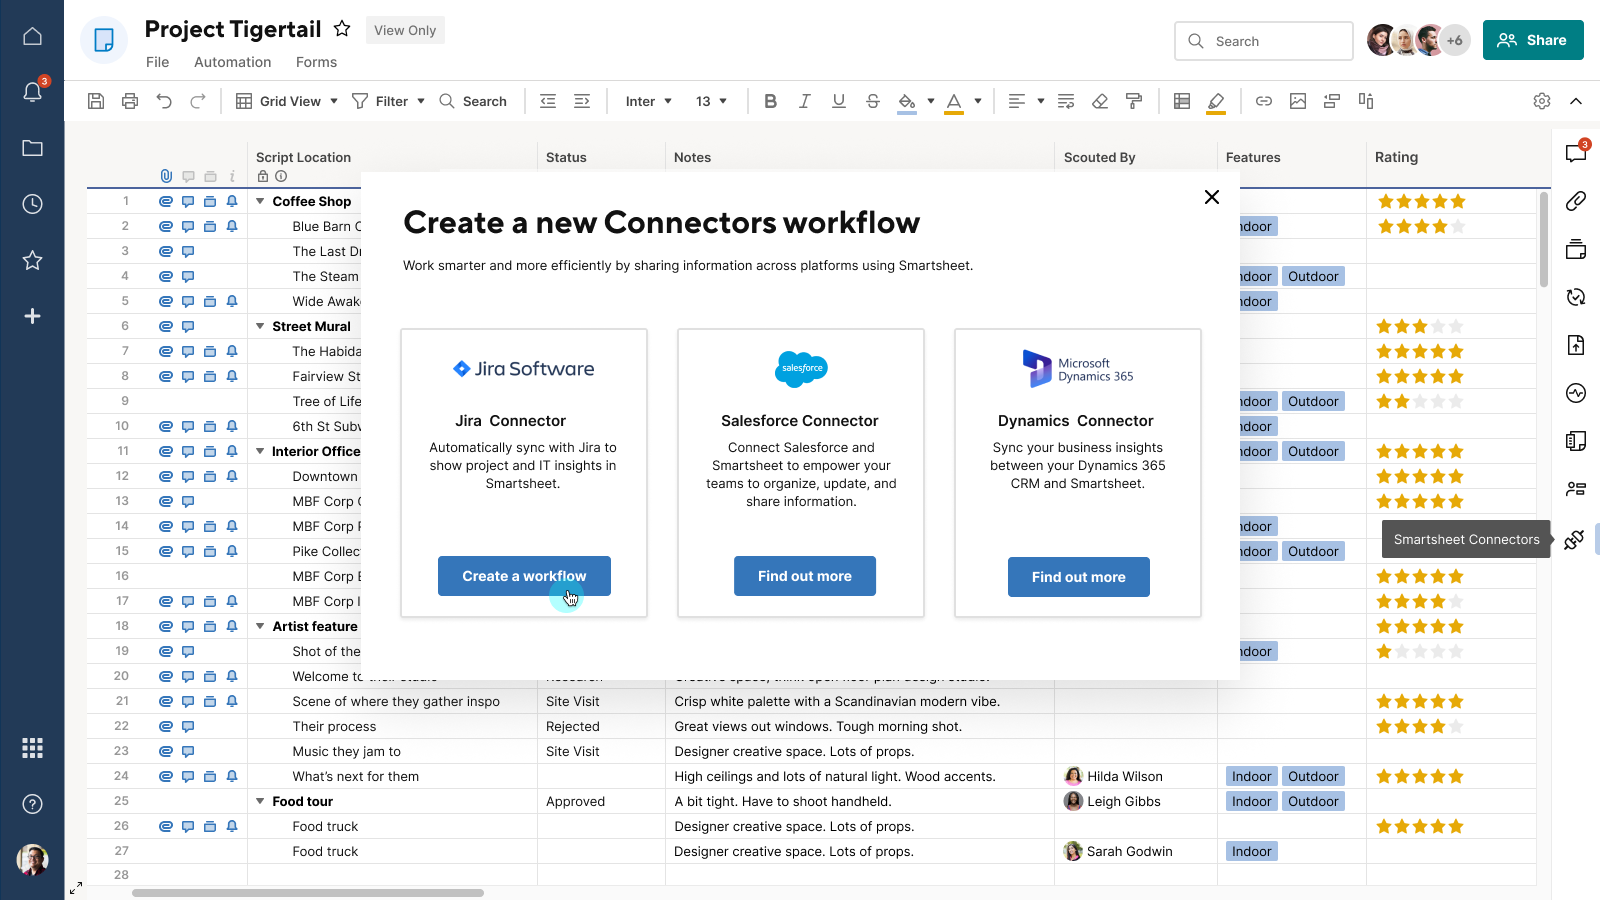Open the font size dropdown showing 13
Viewport: 1600px width, 900px height.
pos(711,101)
